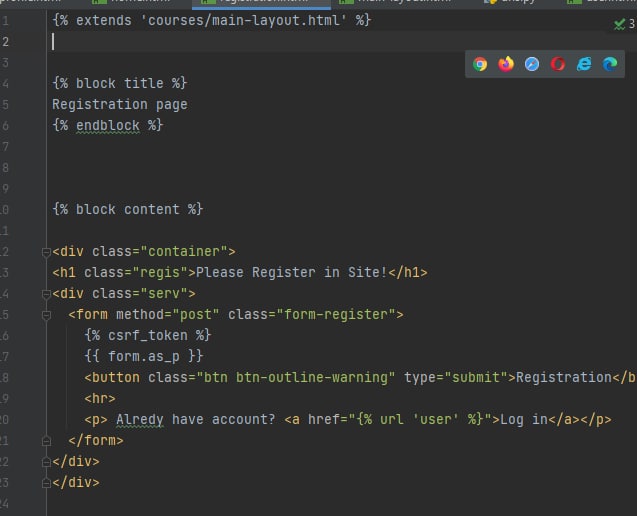This screenshot has width=637, height=516.
Task: Click fold end marker at </form>
Action: click(x=46, y=441)
